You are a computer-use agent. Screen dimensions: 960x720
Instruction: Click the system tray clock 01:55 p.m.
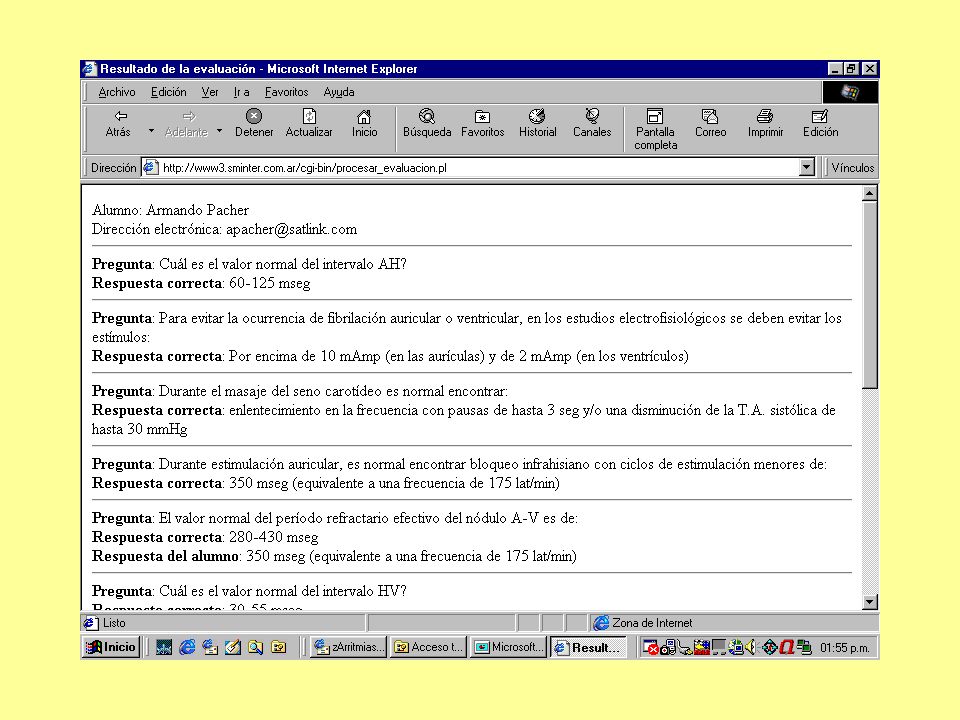[844, 648]
